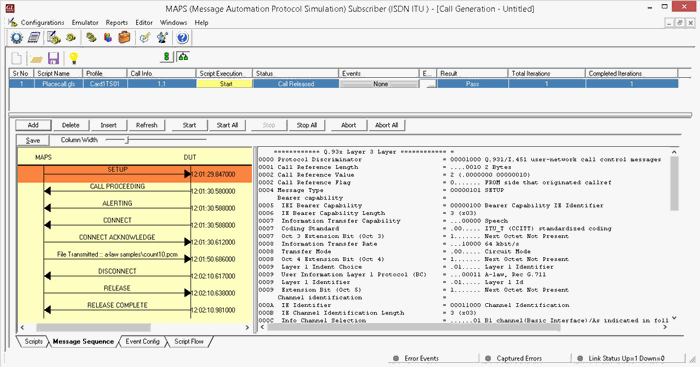Click the Script Name column header
This screenshot has width=700, height=367.
click(58, 73)
